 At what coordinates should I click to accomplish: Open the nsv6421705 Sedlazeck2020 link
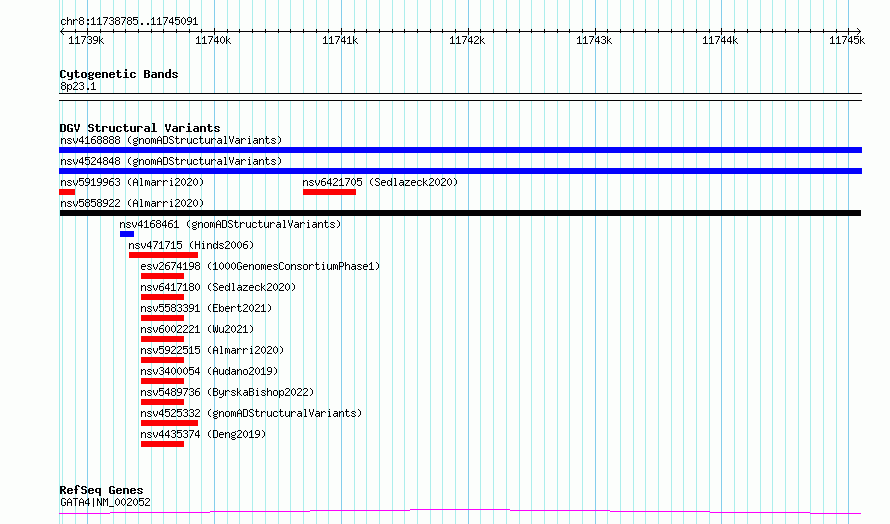point(380,182)
